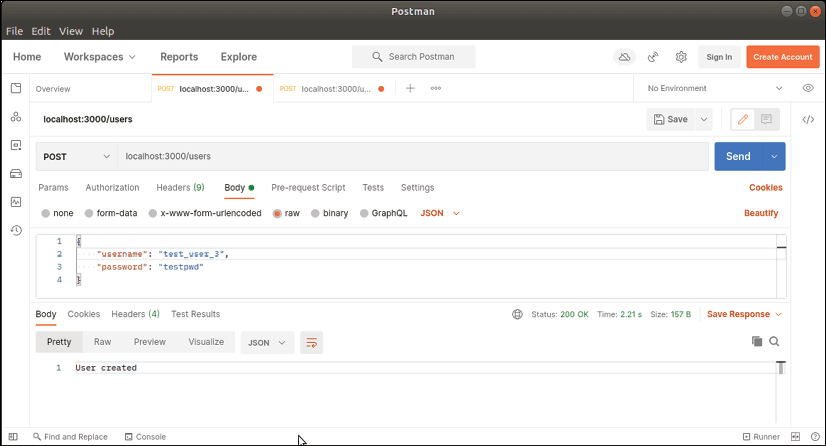Screen dimensions: 826x446
Task: Open the settings gear icon
Action: pos(681,57)
